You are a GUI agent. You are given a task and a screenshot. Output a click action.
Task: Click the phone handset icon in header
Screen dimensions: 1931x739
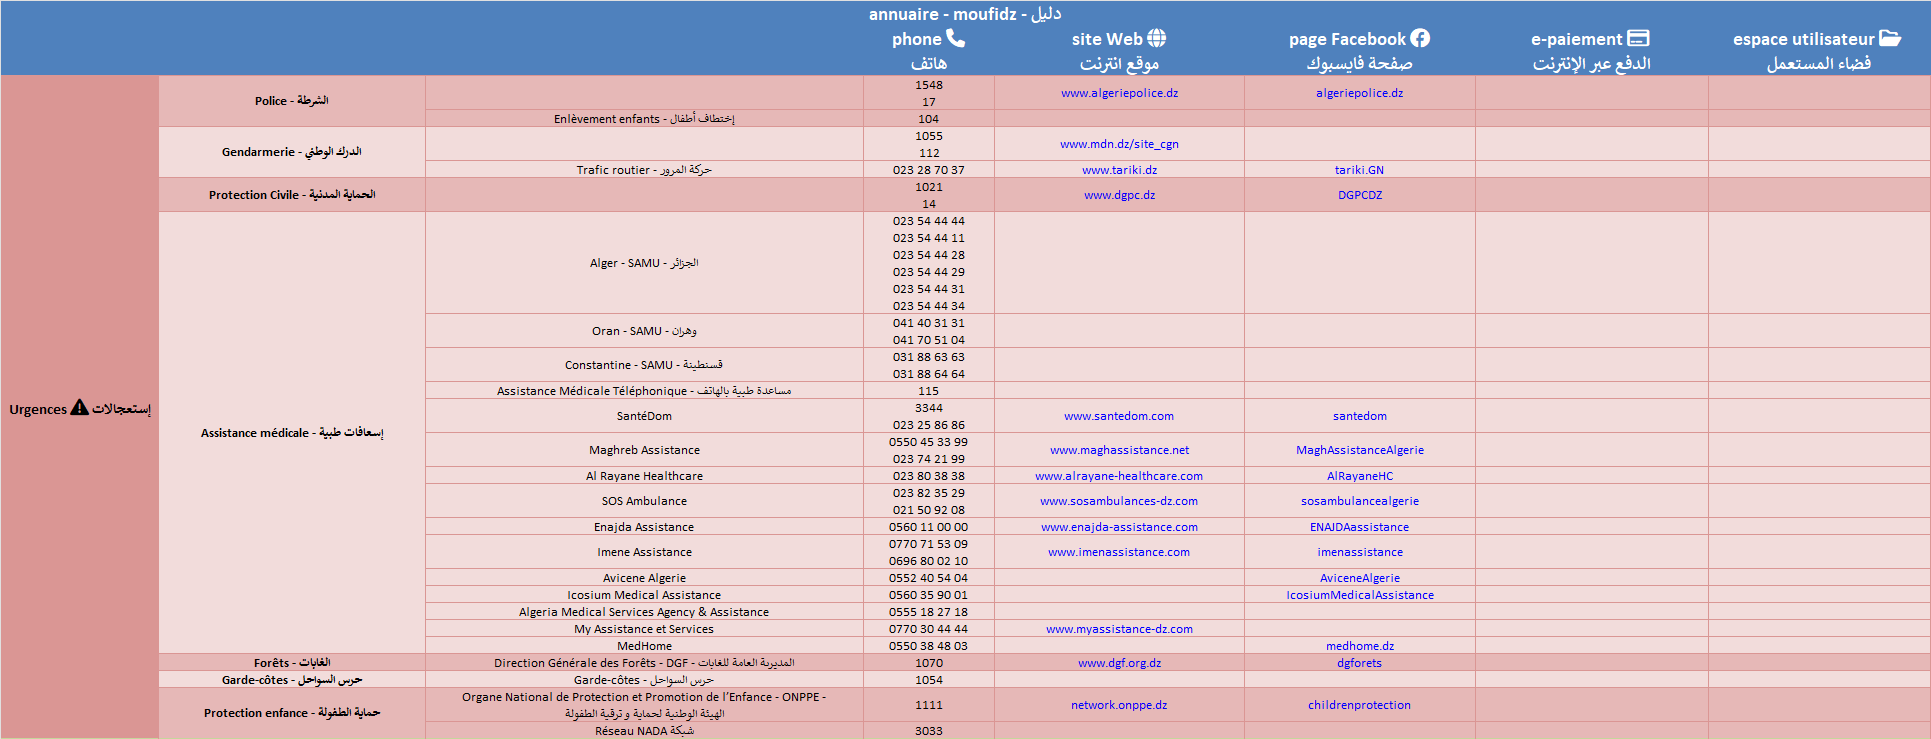tap(955, 38)
